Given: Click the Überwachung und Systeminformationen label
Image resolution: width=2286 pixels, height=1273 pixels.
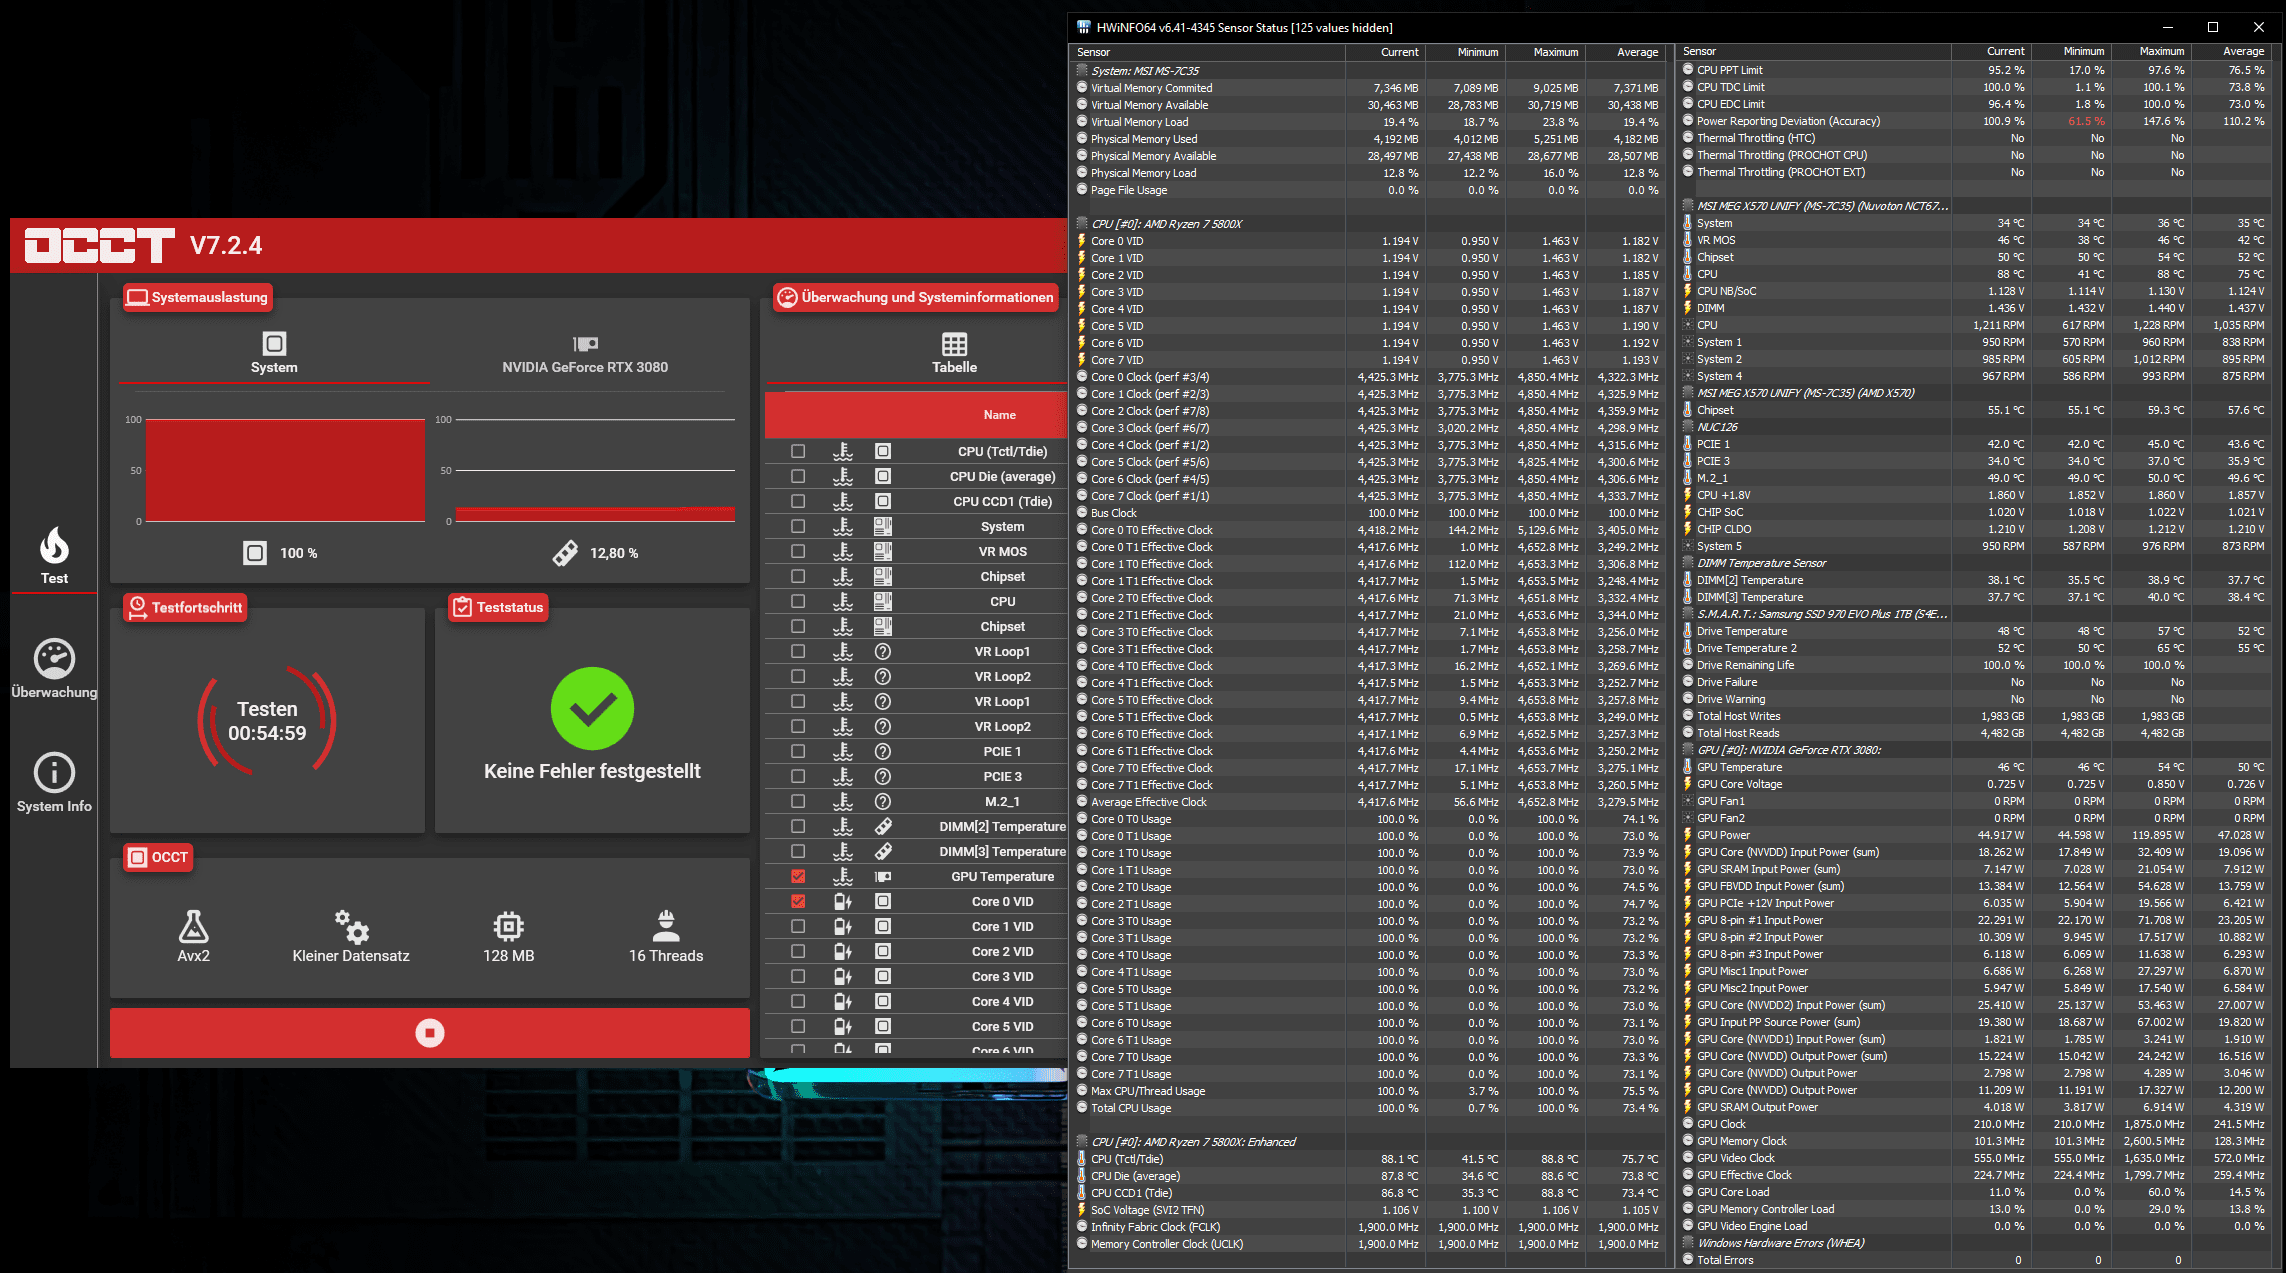Looking at the screenshot, I should coord(916,297).
